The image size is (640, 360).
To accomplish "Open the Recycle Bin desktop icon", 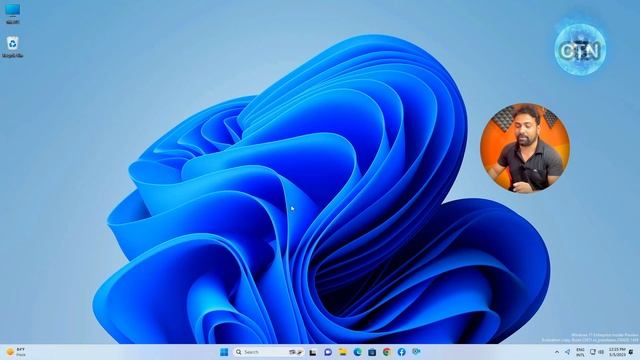I will (13, 47).
